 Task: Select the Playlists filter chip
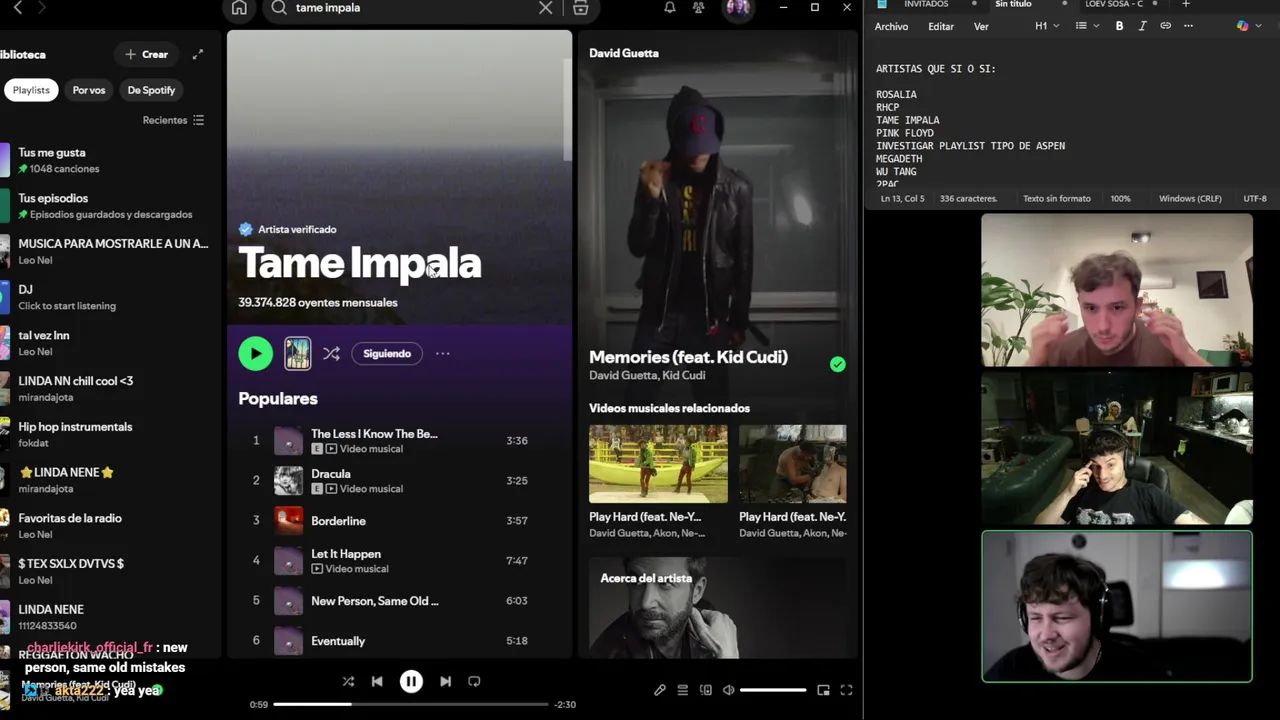31,90
